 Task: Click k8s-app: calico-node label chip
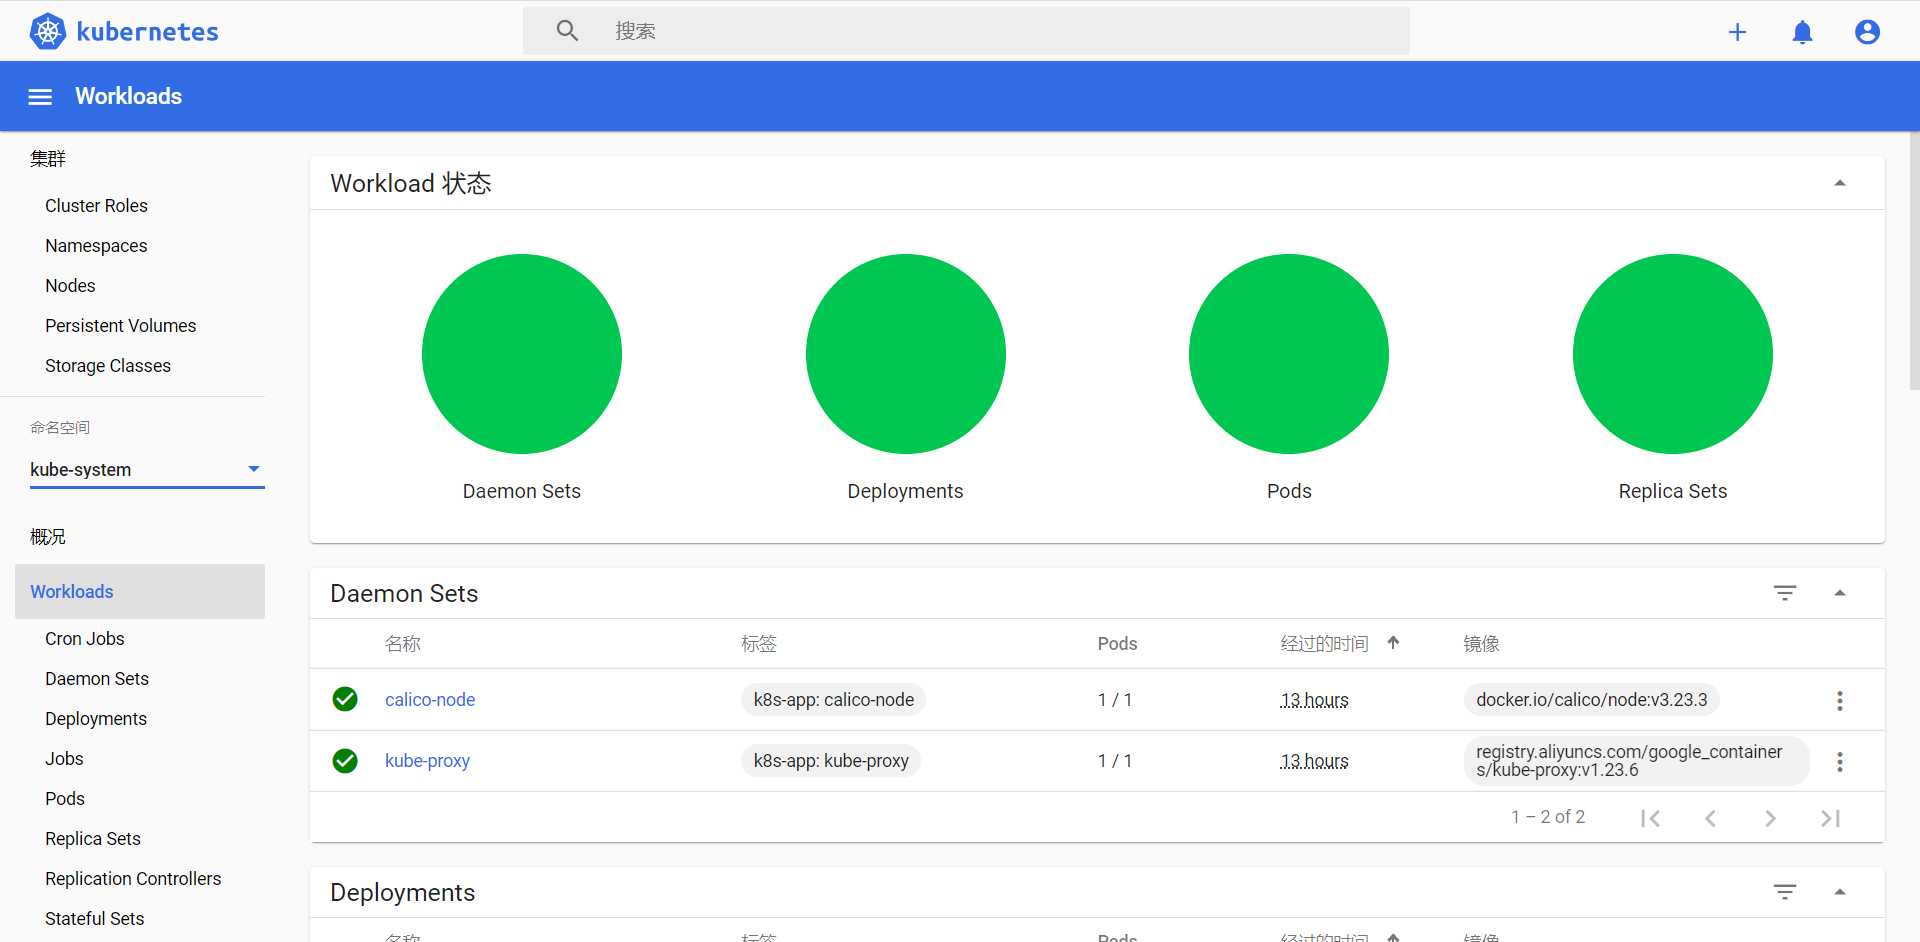click(x=834, y=700)
